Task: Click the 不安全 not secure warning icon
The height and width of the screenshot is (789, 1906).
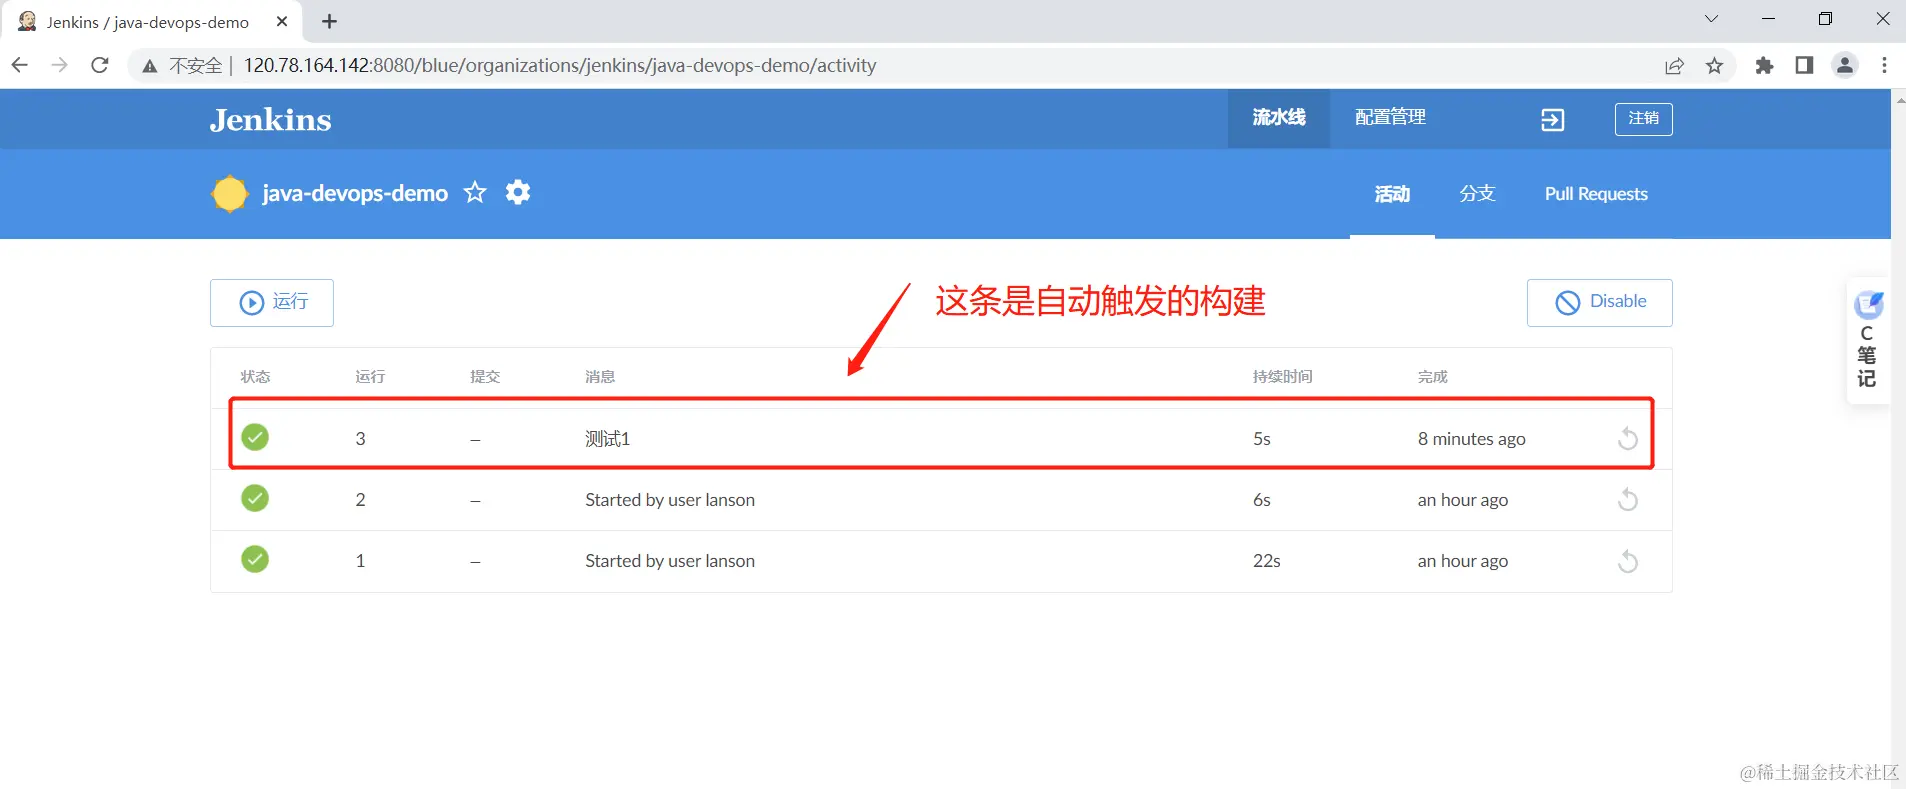Action: click(150, 66)
